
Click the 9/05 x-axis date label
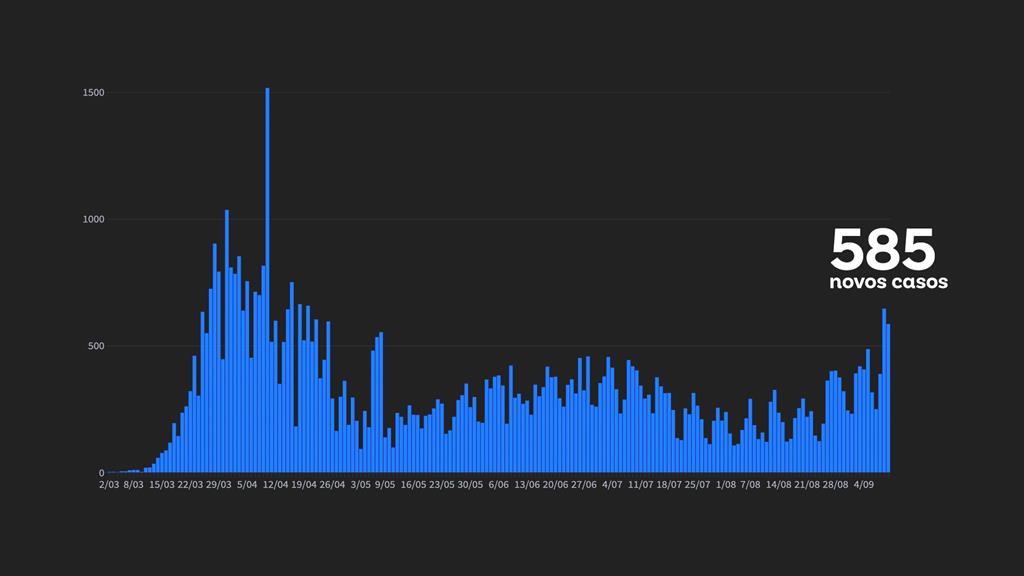click(x=385, y=485)
